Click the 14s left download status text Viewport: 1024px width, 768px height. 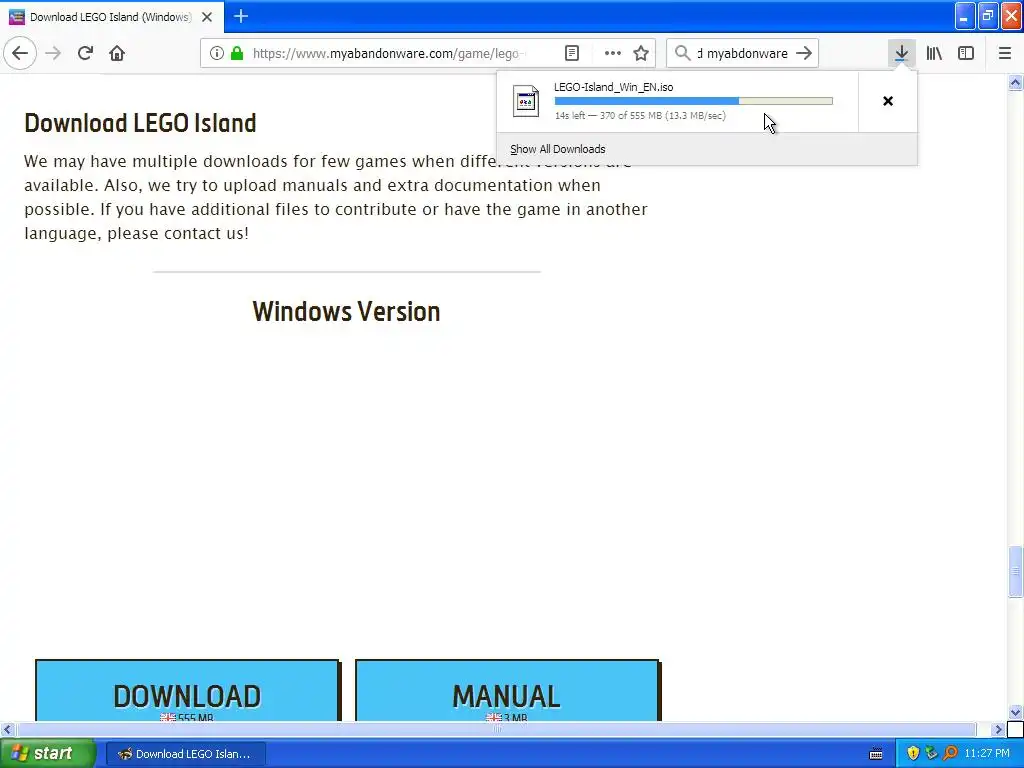pos(640,116)
